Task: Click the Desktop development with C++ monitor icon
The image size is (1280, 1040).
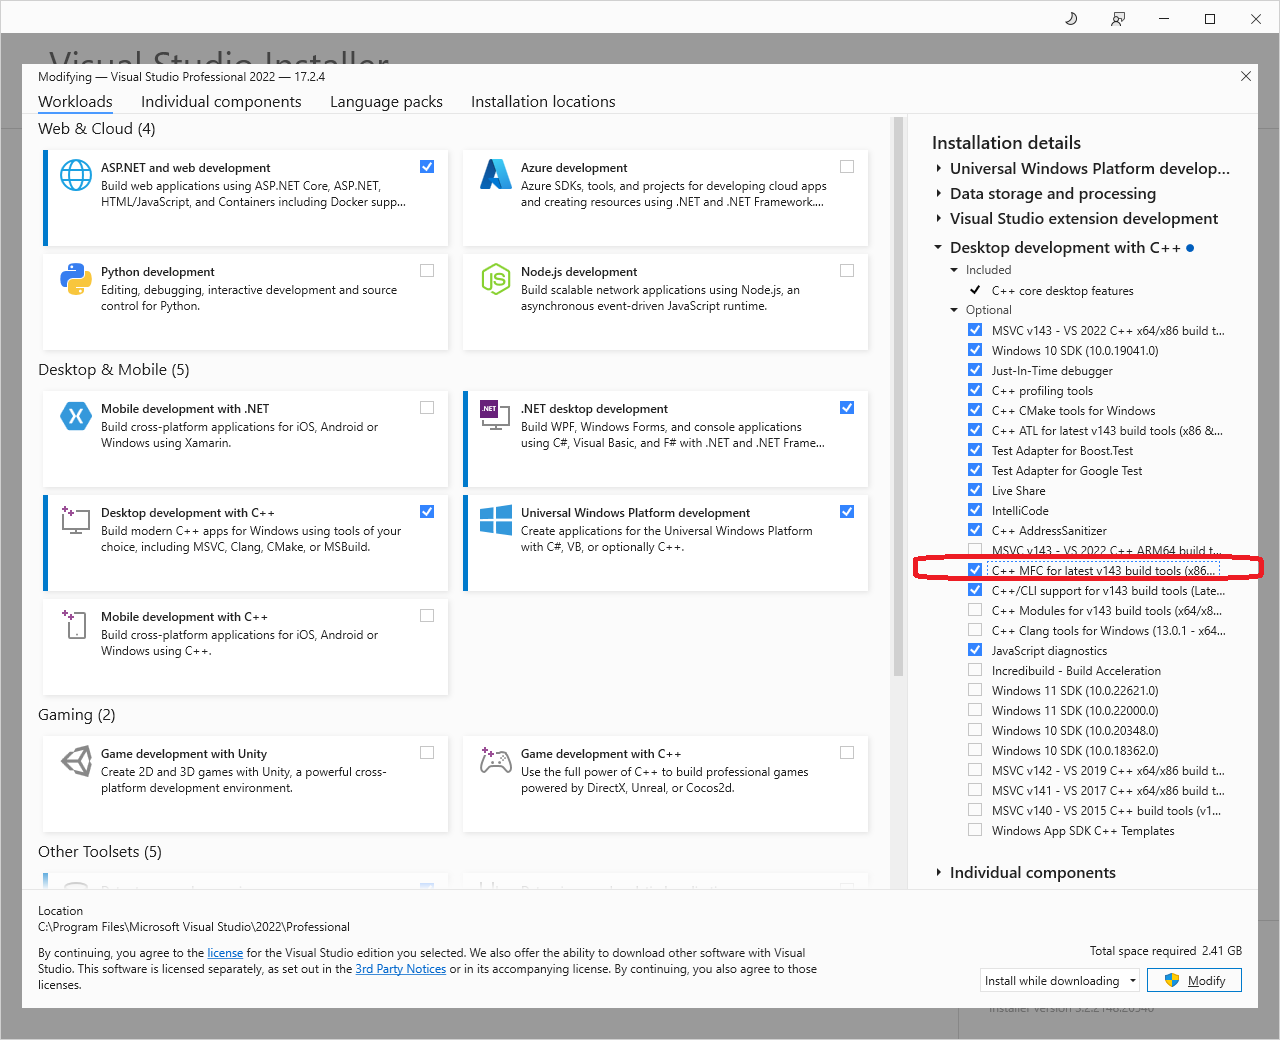Action: (76, 520)
